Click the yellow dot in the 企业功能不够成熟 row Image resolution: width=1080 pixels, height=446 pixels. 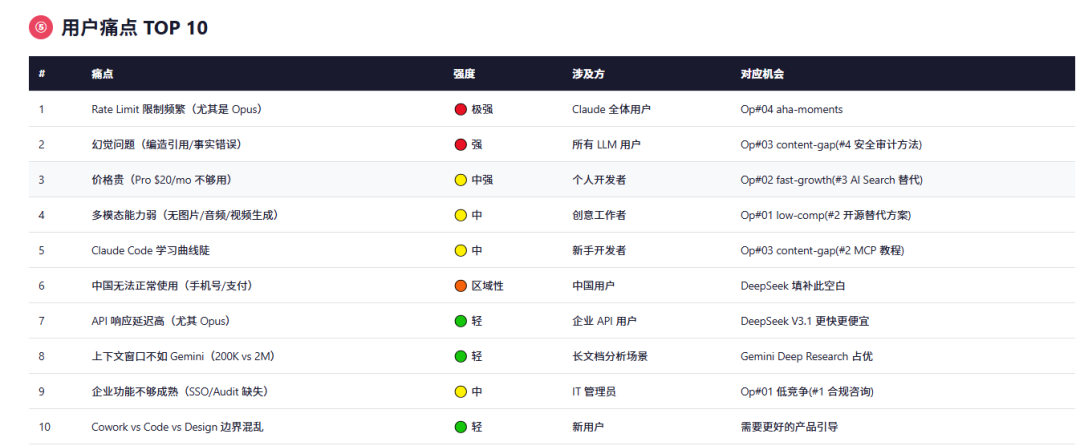(x=461, y=392)
